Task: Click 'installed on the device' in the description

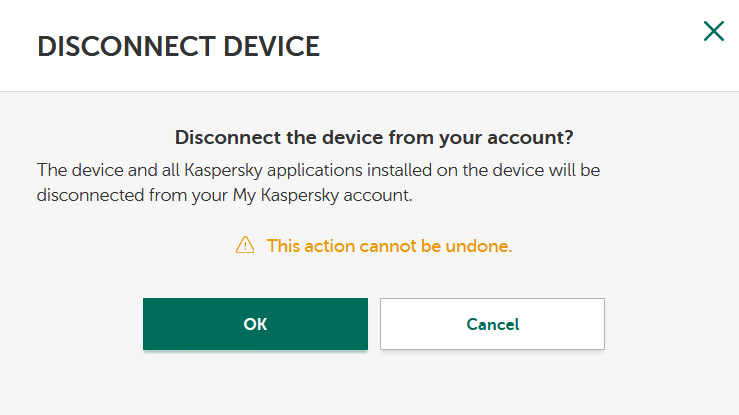Action: 455,170
